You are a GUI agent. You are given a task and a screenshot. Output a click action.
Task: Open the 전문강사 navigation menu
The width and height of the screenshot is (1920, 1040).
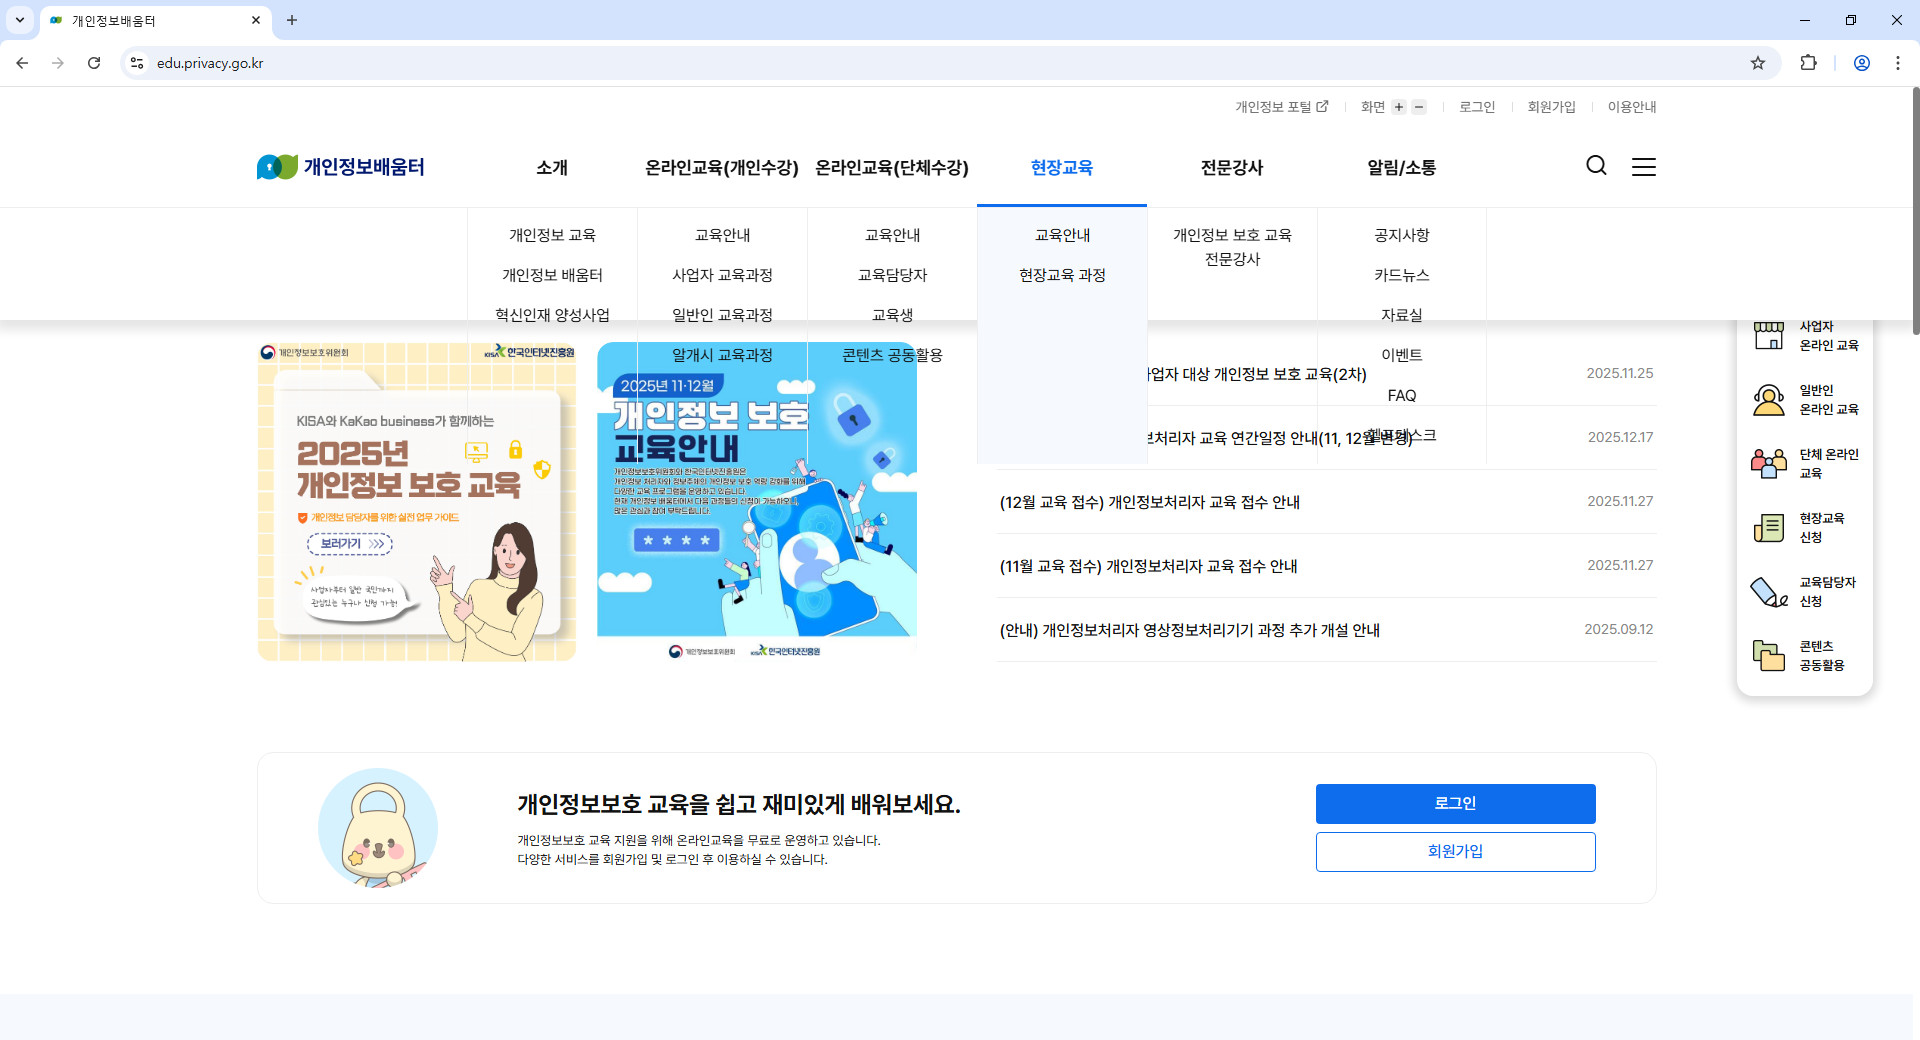1232,168
